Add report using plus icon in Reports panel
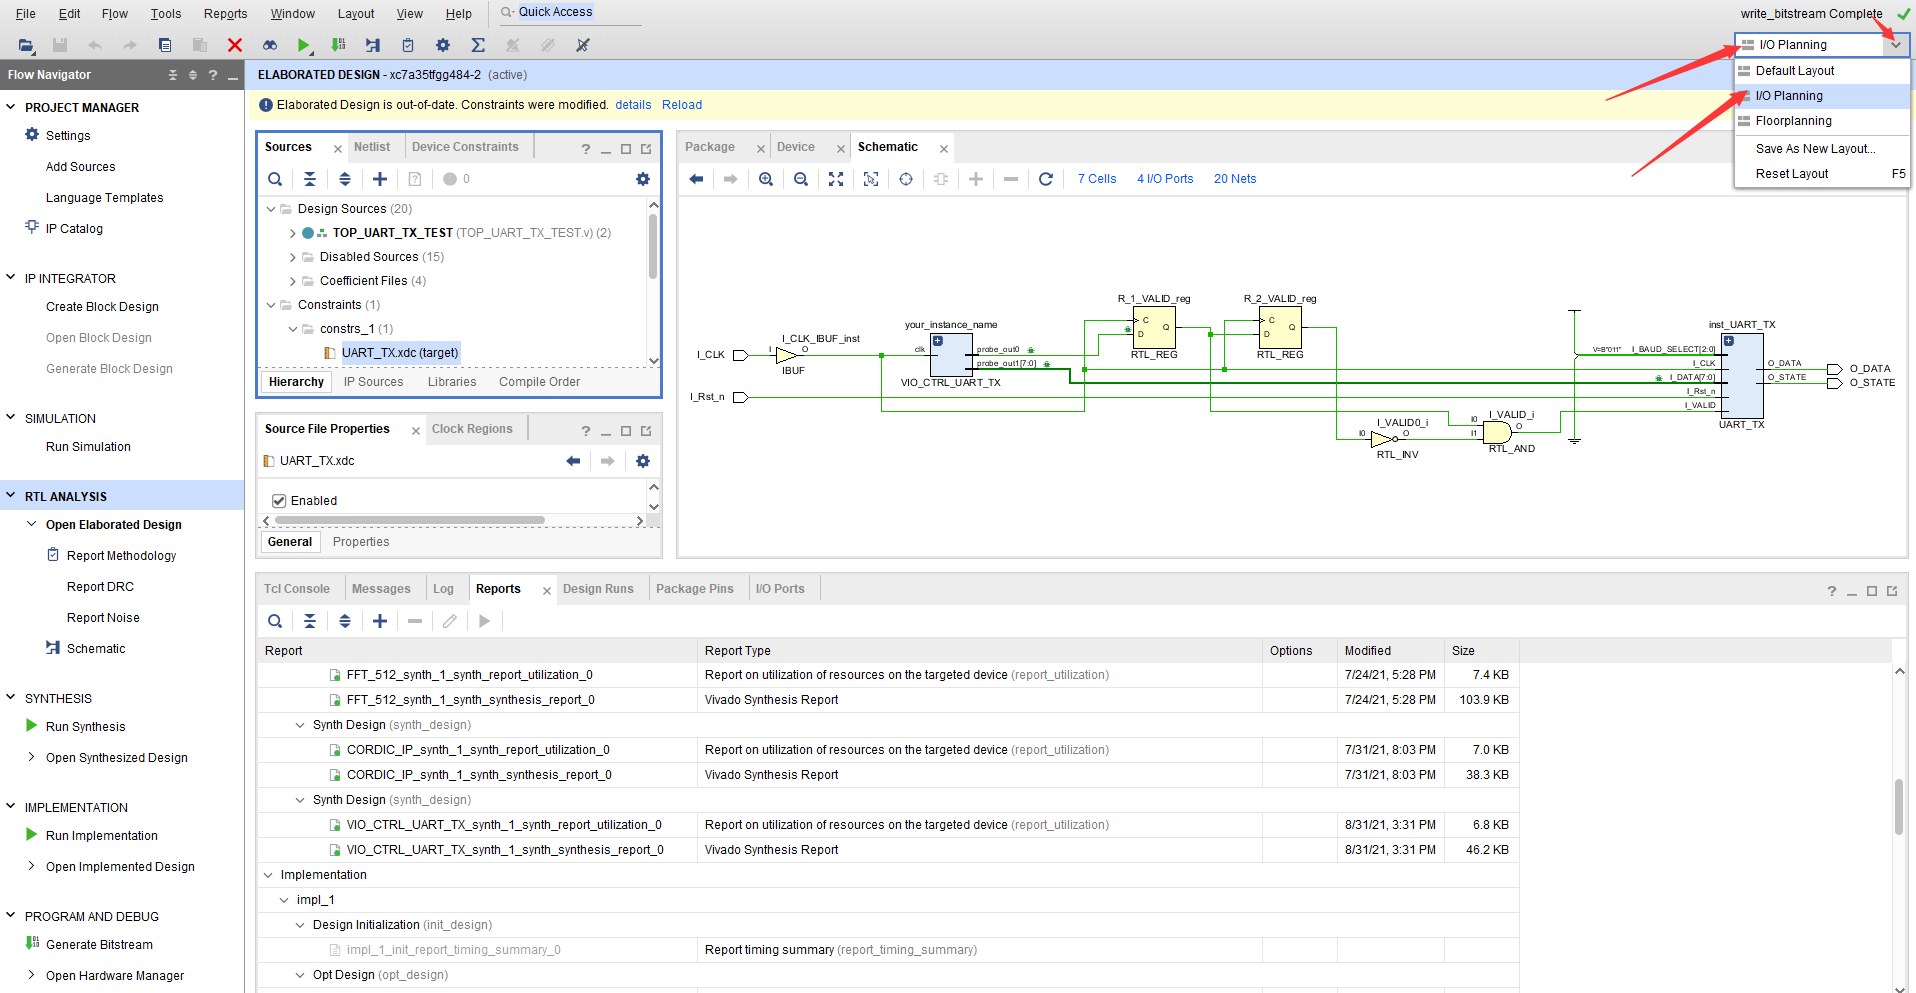The width and height of the screenshot is (1916, 993). click(x=380, y=621)
